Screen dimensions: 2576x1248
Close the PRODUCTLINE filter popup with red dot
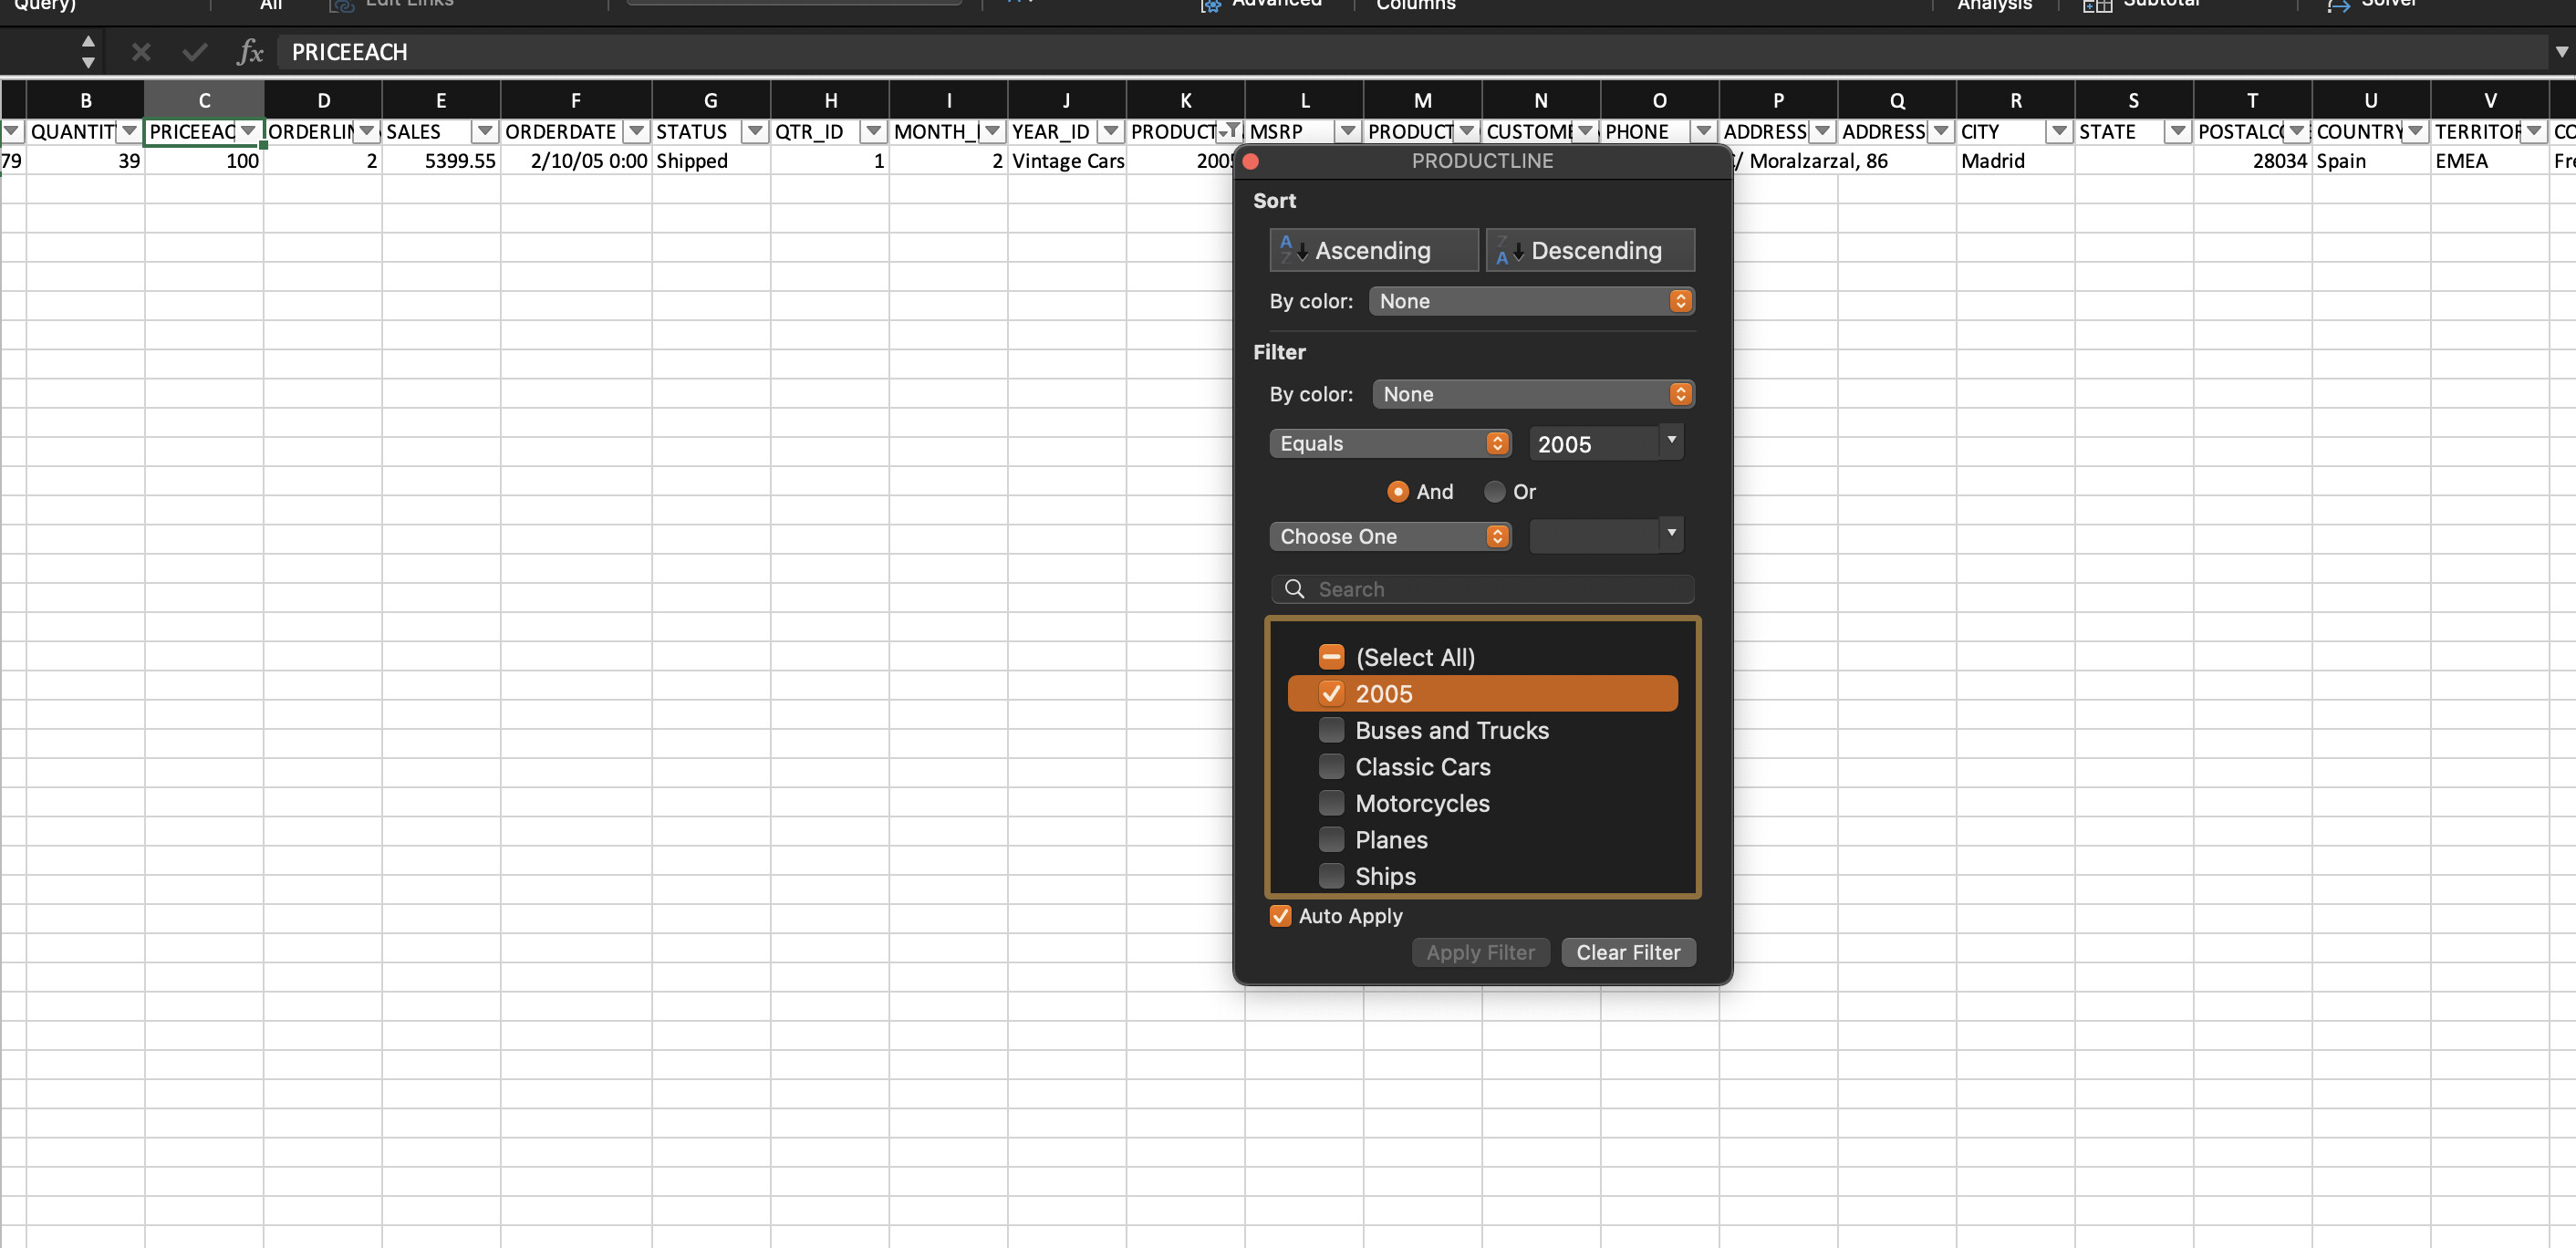(1250, 161)
